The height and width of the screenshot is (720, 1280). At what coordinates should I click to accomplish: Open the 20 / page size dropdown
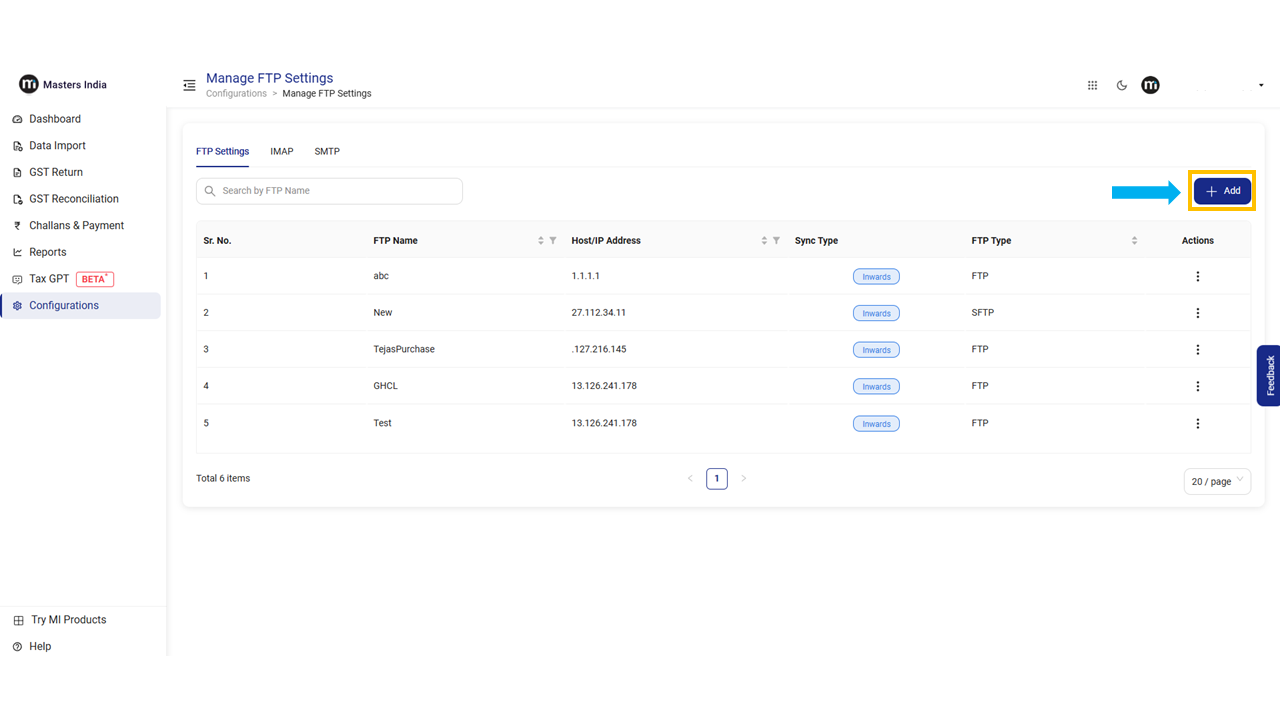[x=1216, y=481]
